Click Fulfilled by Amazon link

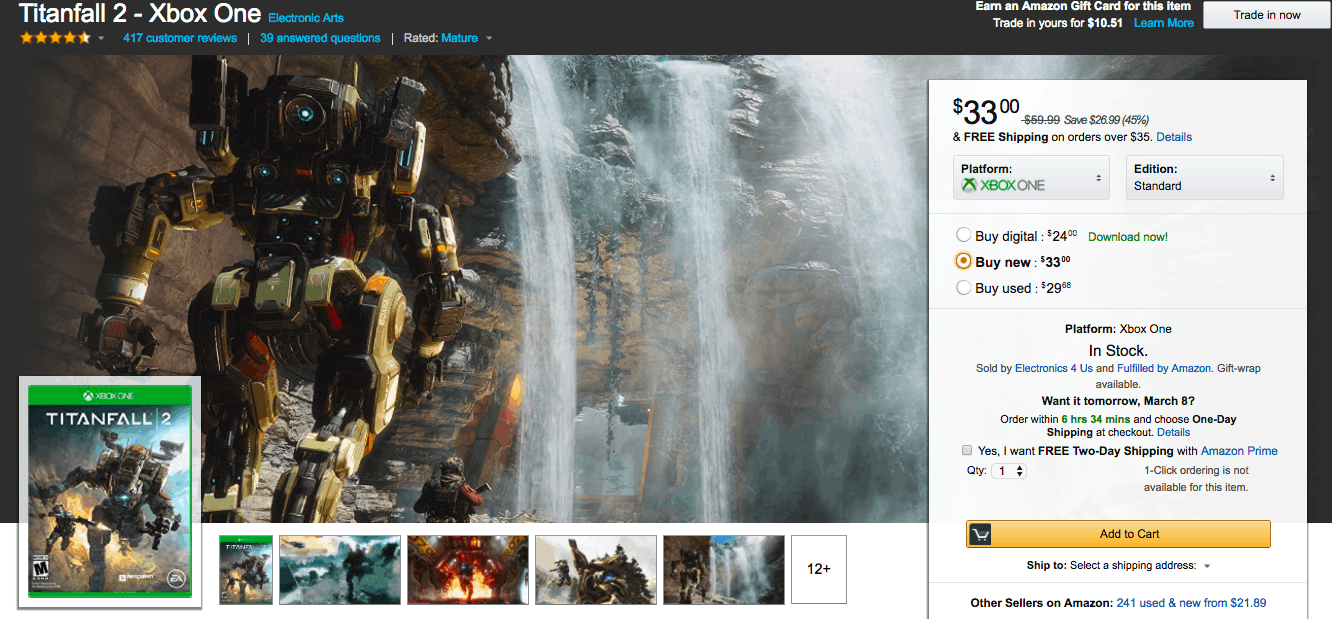tap(1164, 368)
